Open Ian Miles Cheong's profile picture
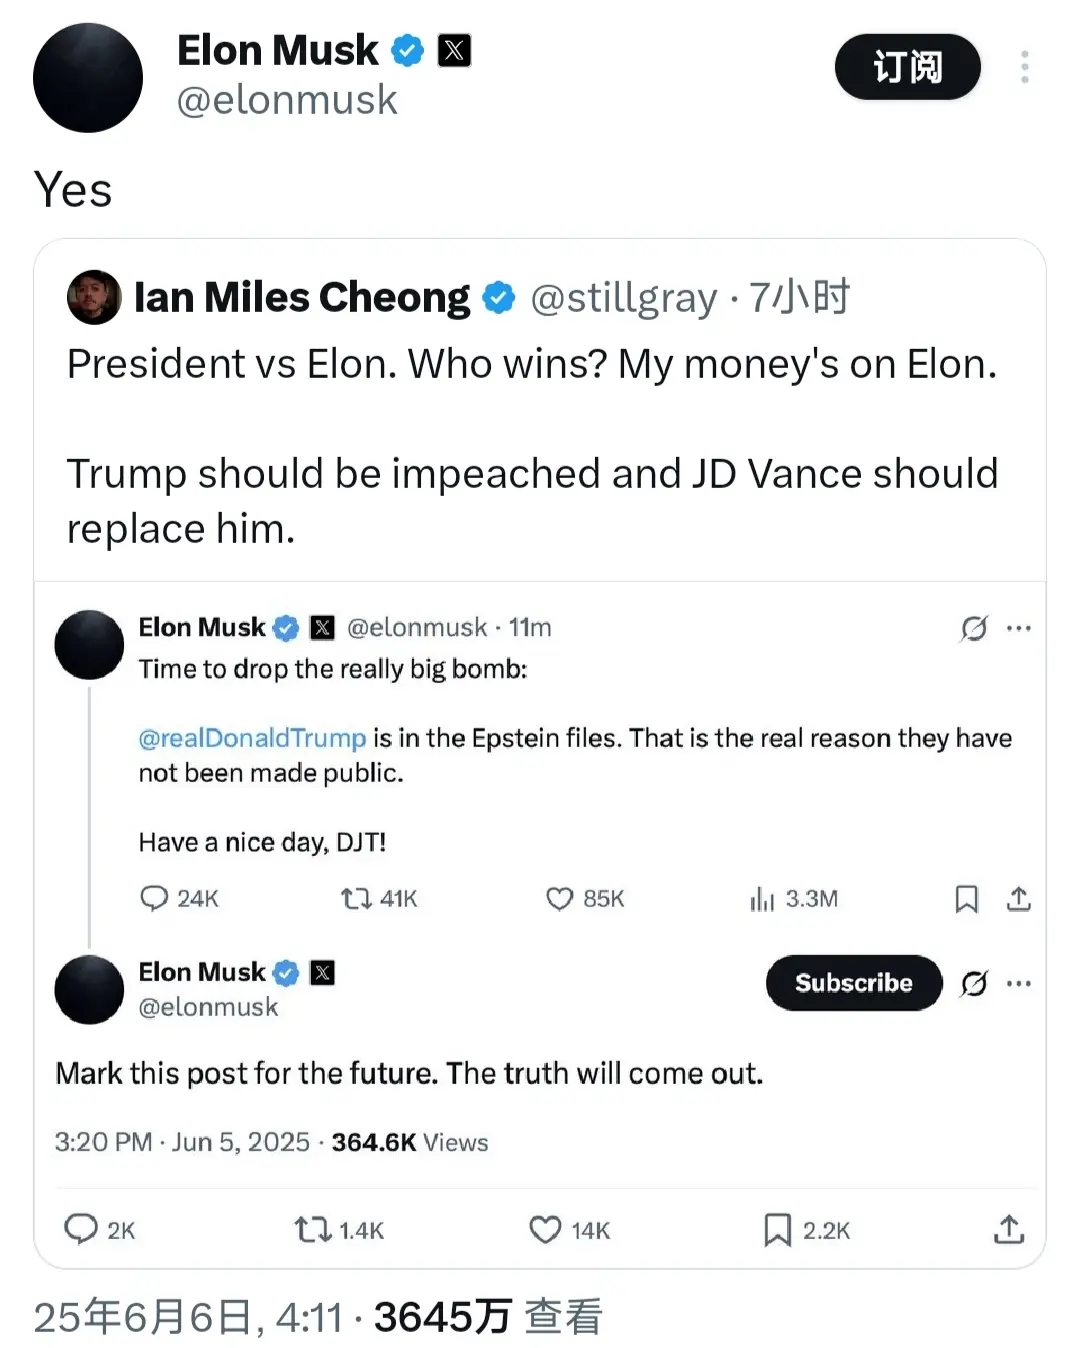Viewport: 1080px width, 1348px height. (x=94, y=297)
